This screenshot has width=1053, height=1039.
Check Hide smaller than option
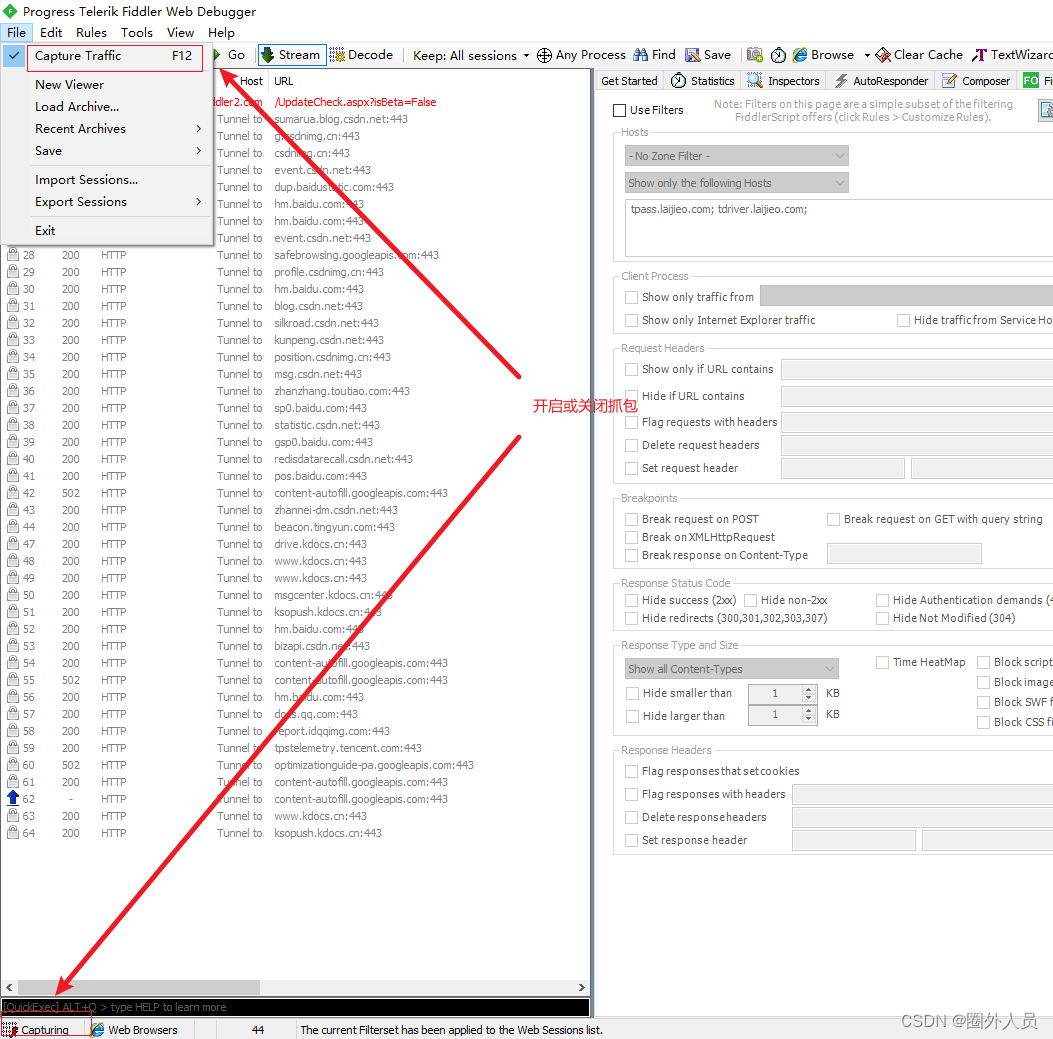tap(632, 693)
